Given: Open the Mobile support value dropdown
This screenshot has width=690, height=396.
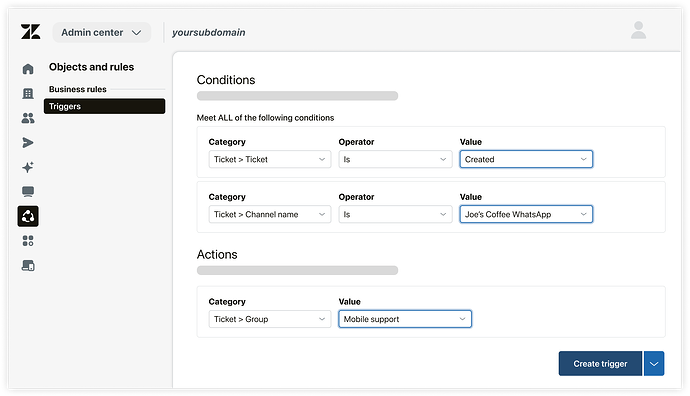Looking at the screenshot, I should click(x=405, y=319).
